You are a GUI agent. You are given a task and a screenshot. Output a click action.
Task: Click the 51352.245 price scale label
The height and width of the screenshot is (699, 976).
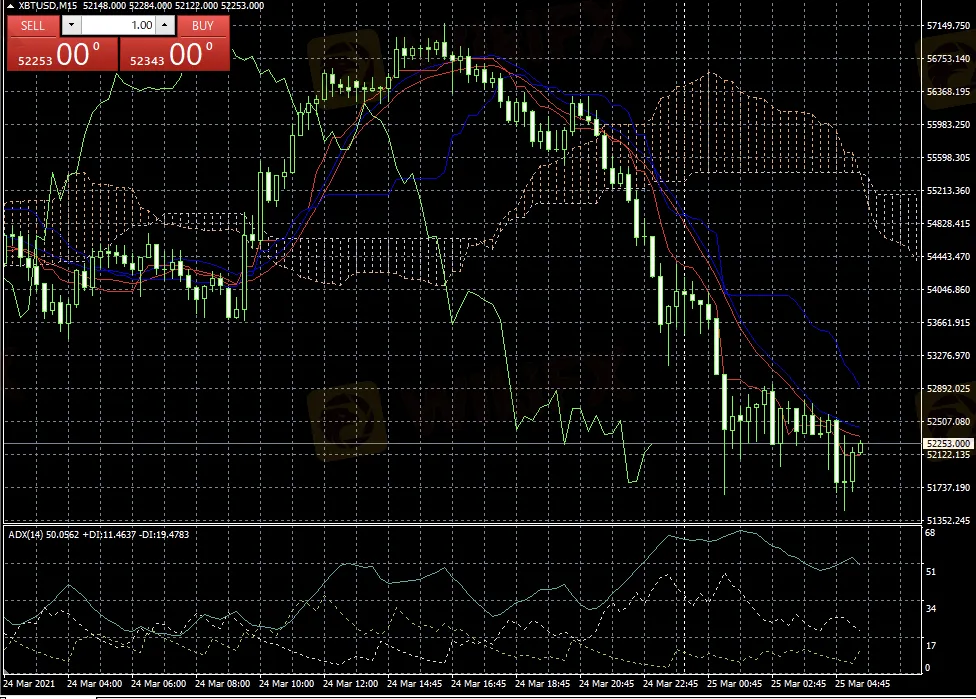[948, 520]
